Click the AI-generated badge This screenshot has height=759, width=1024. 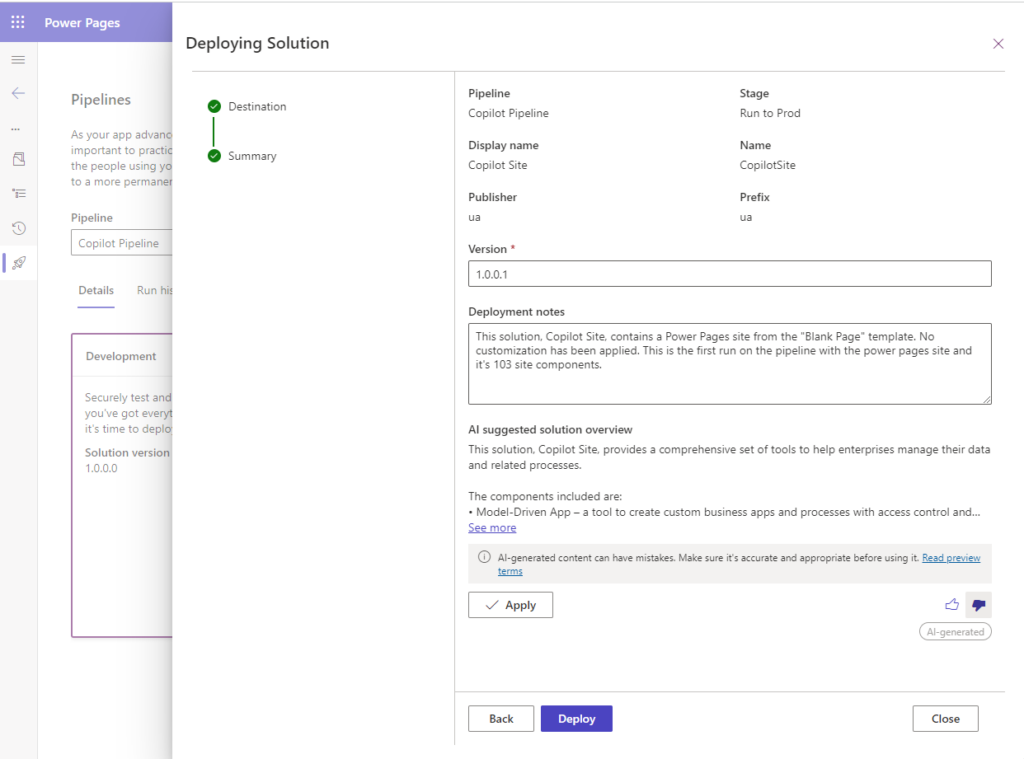[x=955, y=632]
